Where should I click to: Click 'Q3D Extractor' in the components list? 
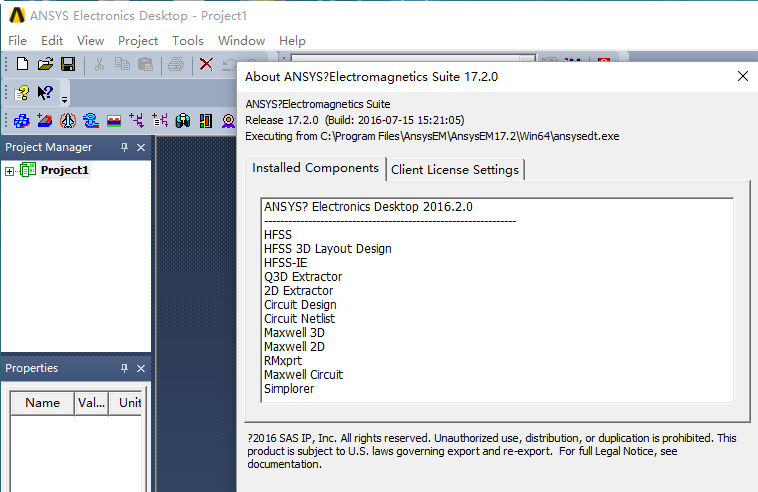coord(303,277)
